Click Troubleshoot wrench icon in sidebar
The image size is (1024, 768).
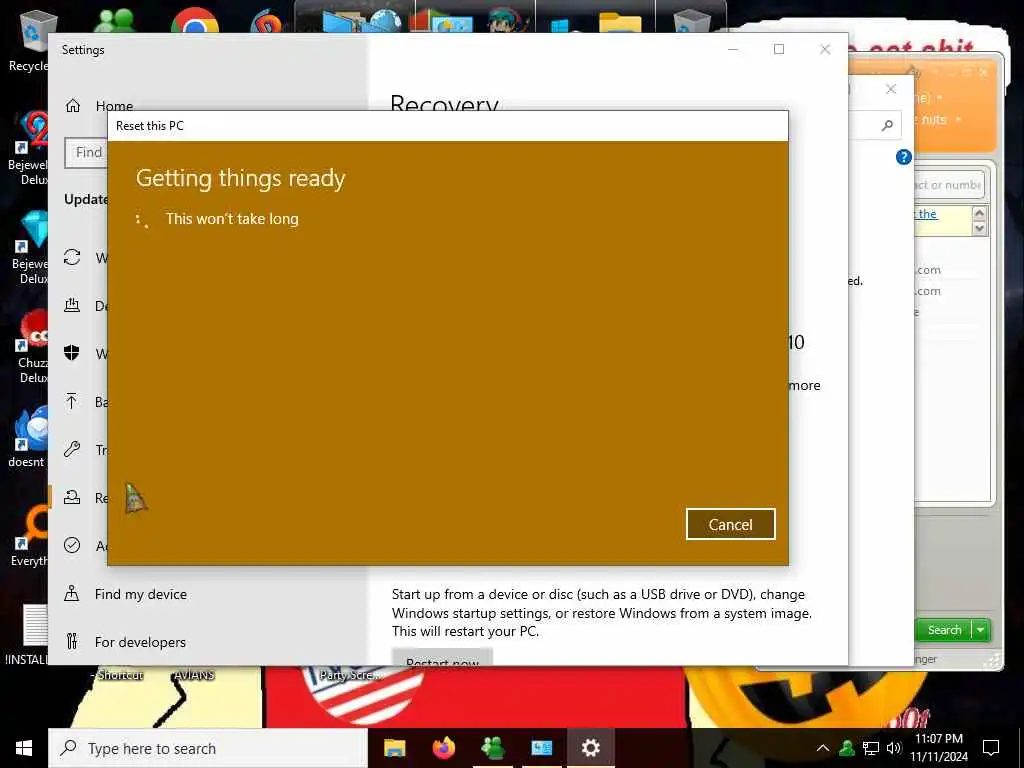pos(72,449)
